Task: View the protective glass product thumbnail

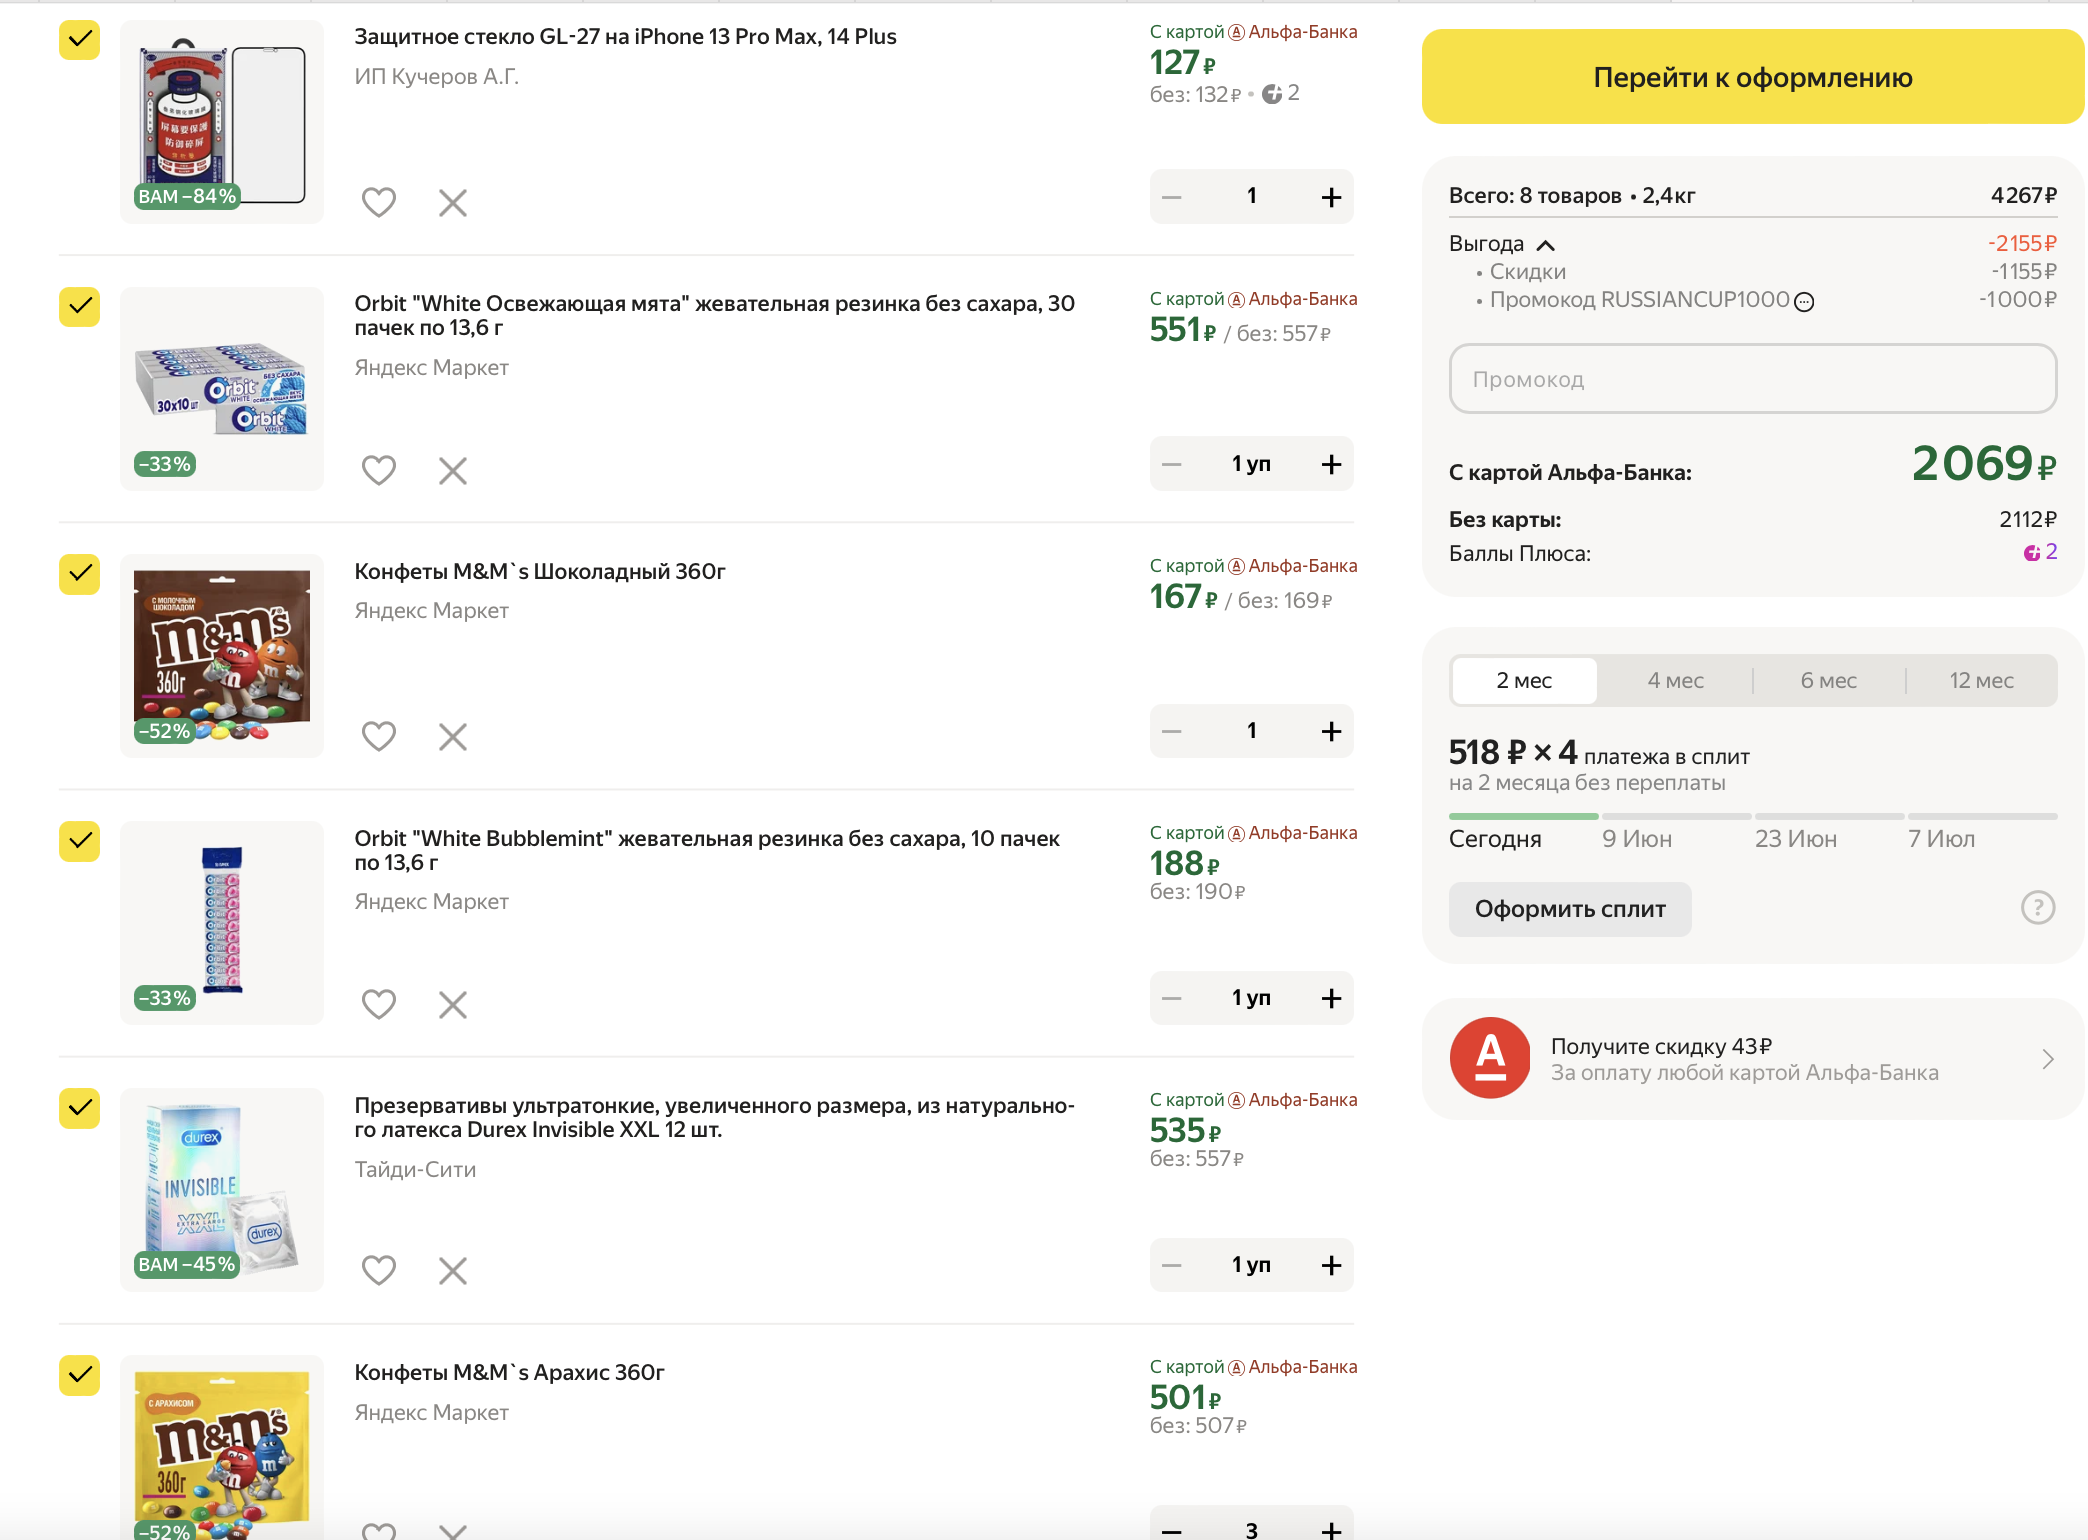Action: (x=222, y=122)
